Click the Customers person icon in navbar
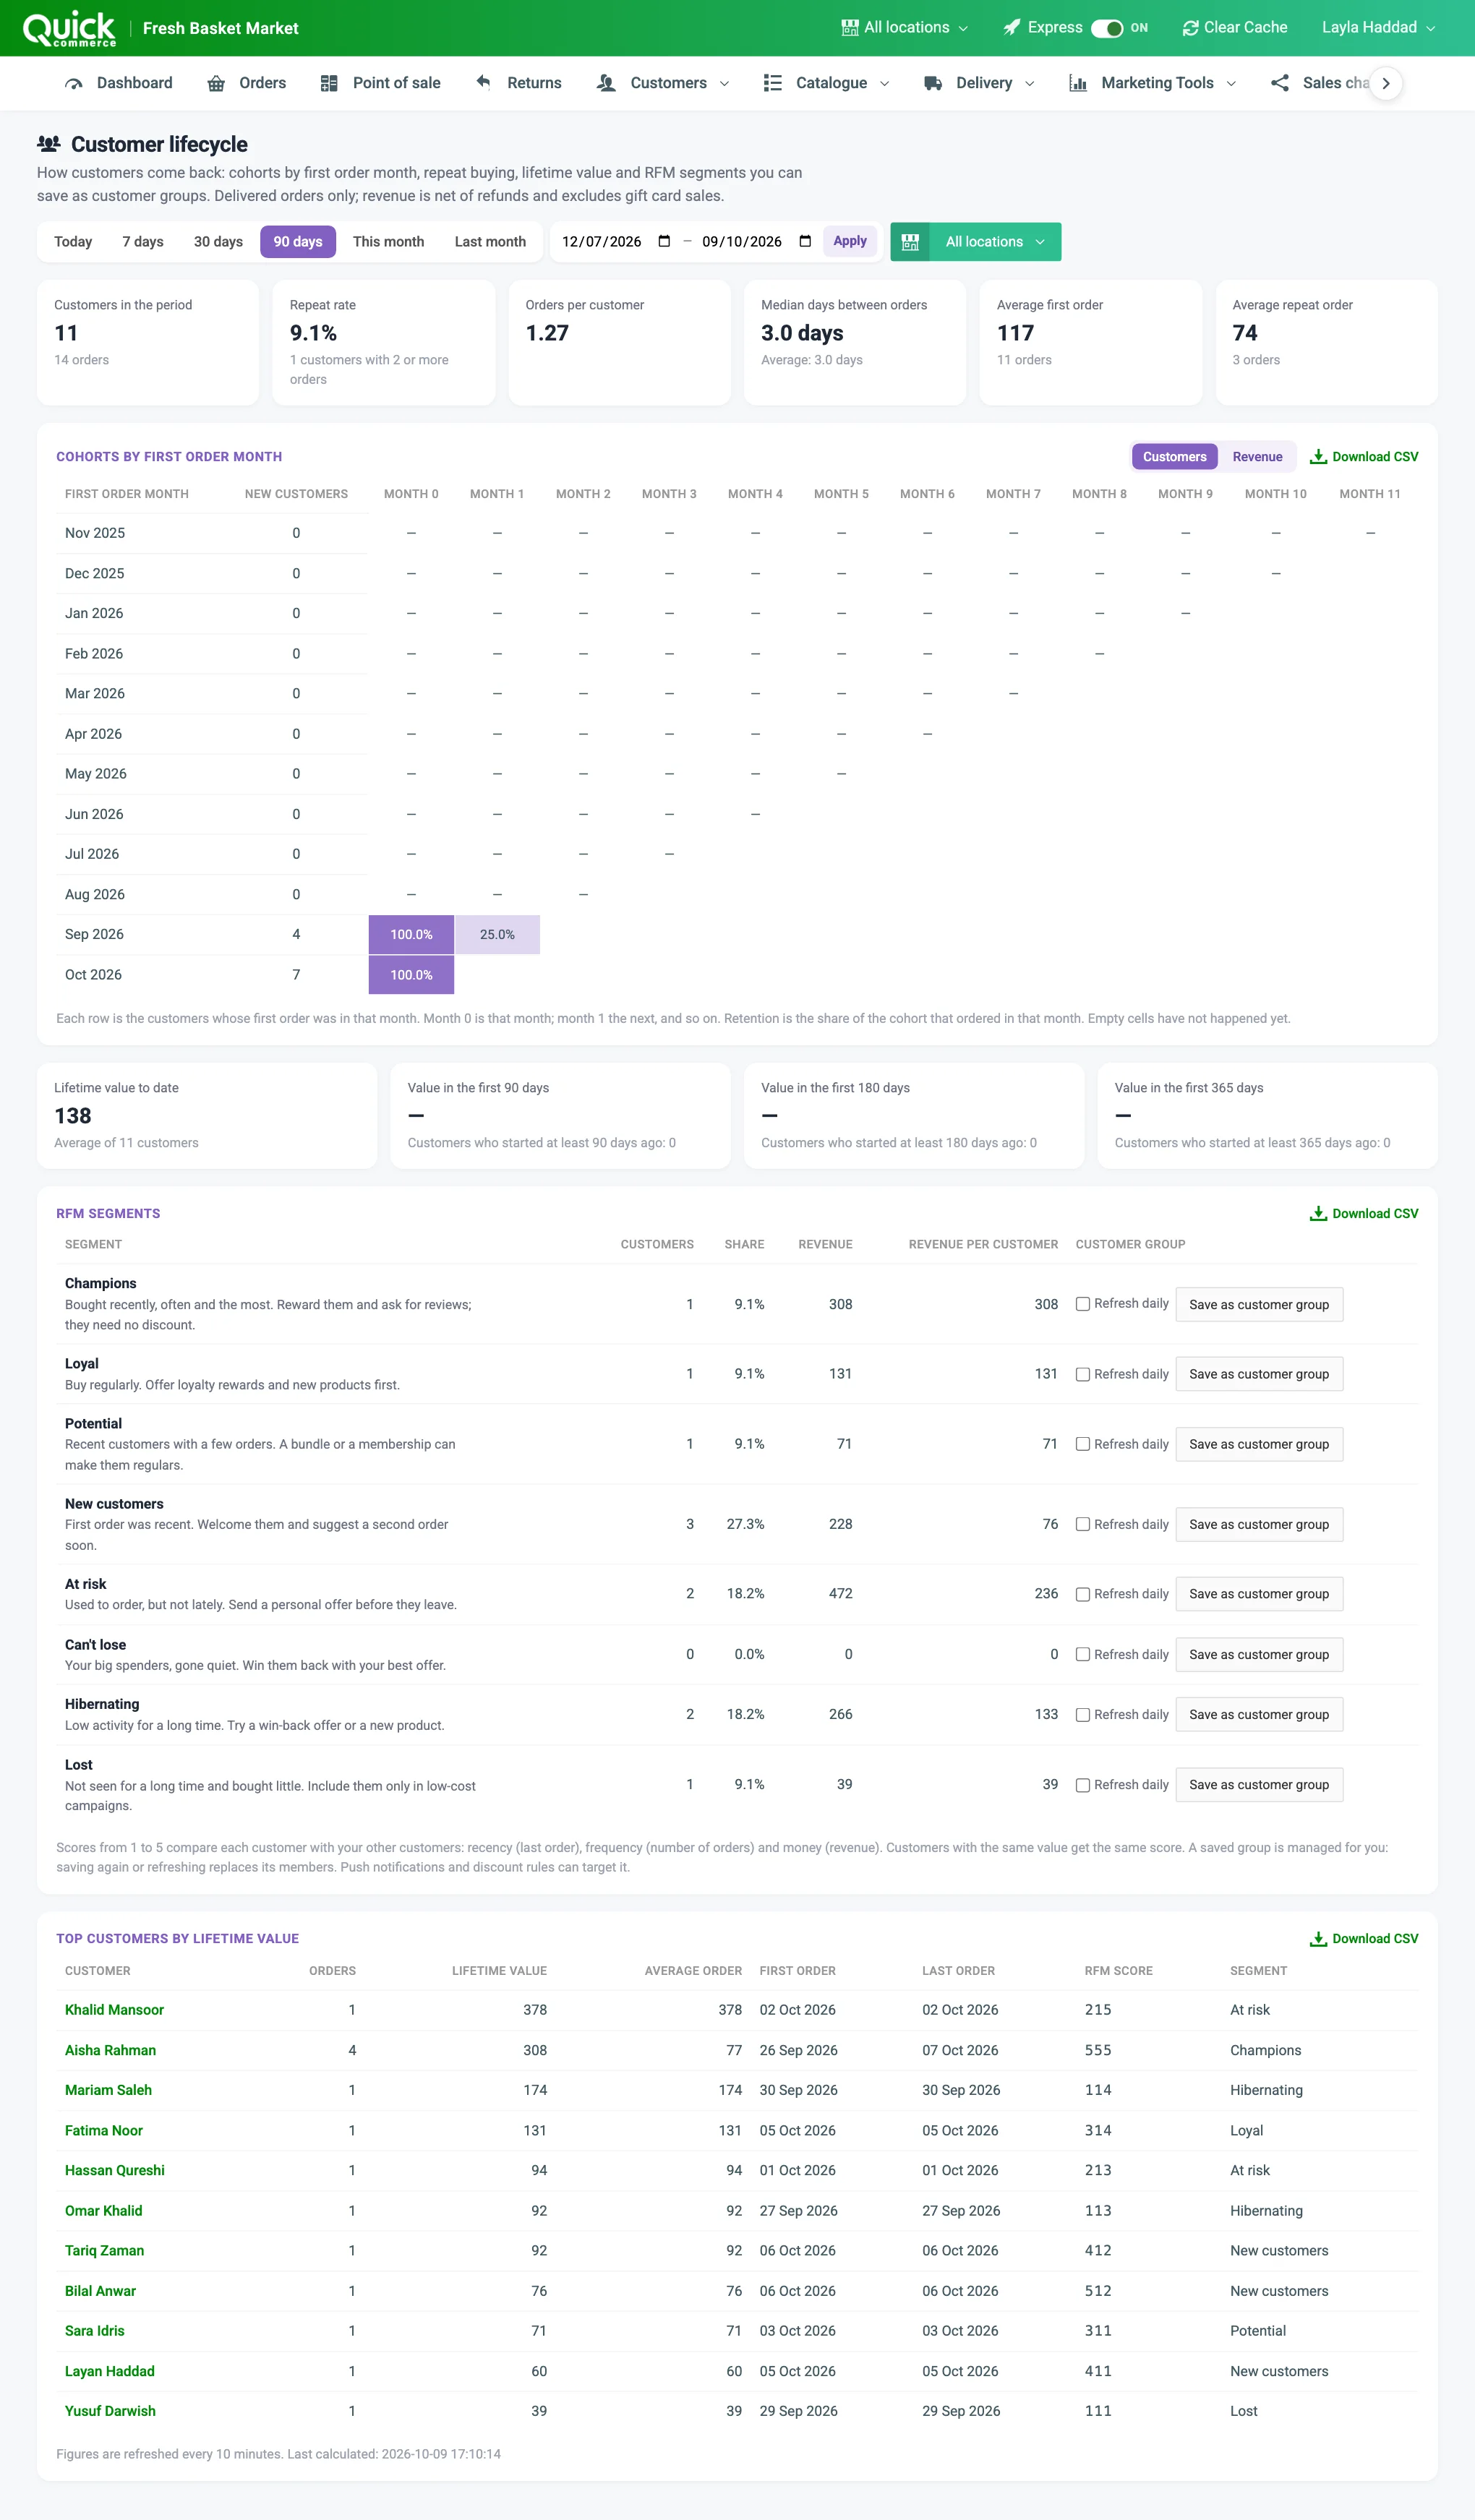The width and height of the screenshot is (1475, 2520). coord(606,84)
